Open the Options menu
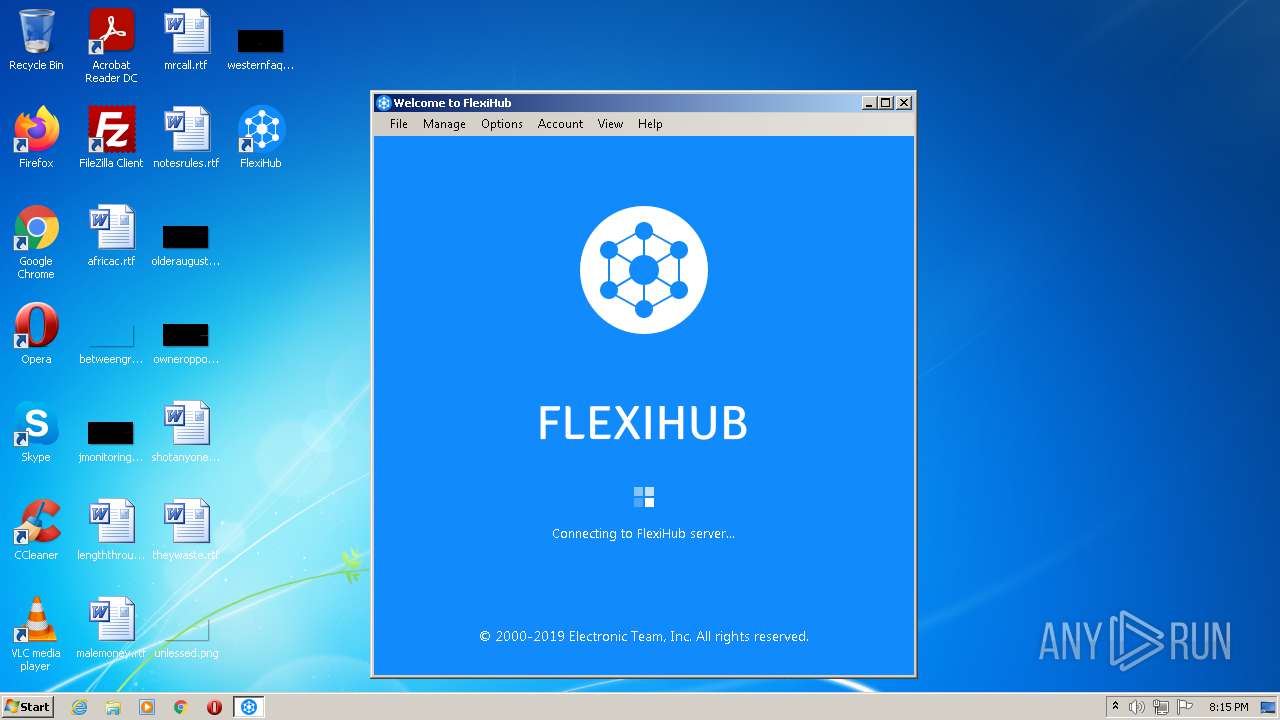The image size is (1280, 720). [502, 124]
